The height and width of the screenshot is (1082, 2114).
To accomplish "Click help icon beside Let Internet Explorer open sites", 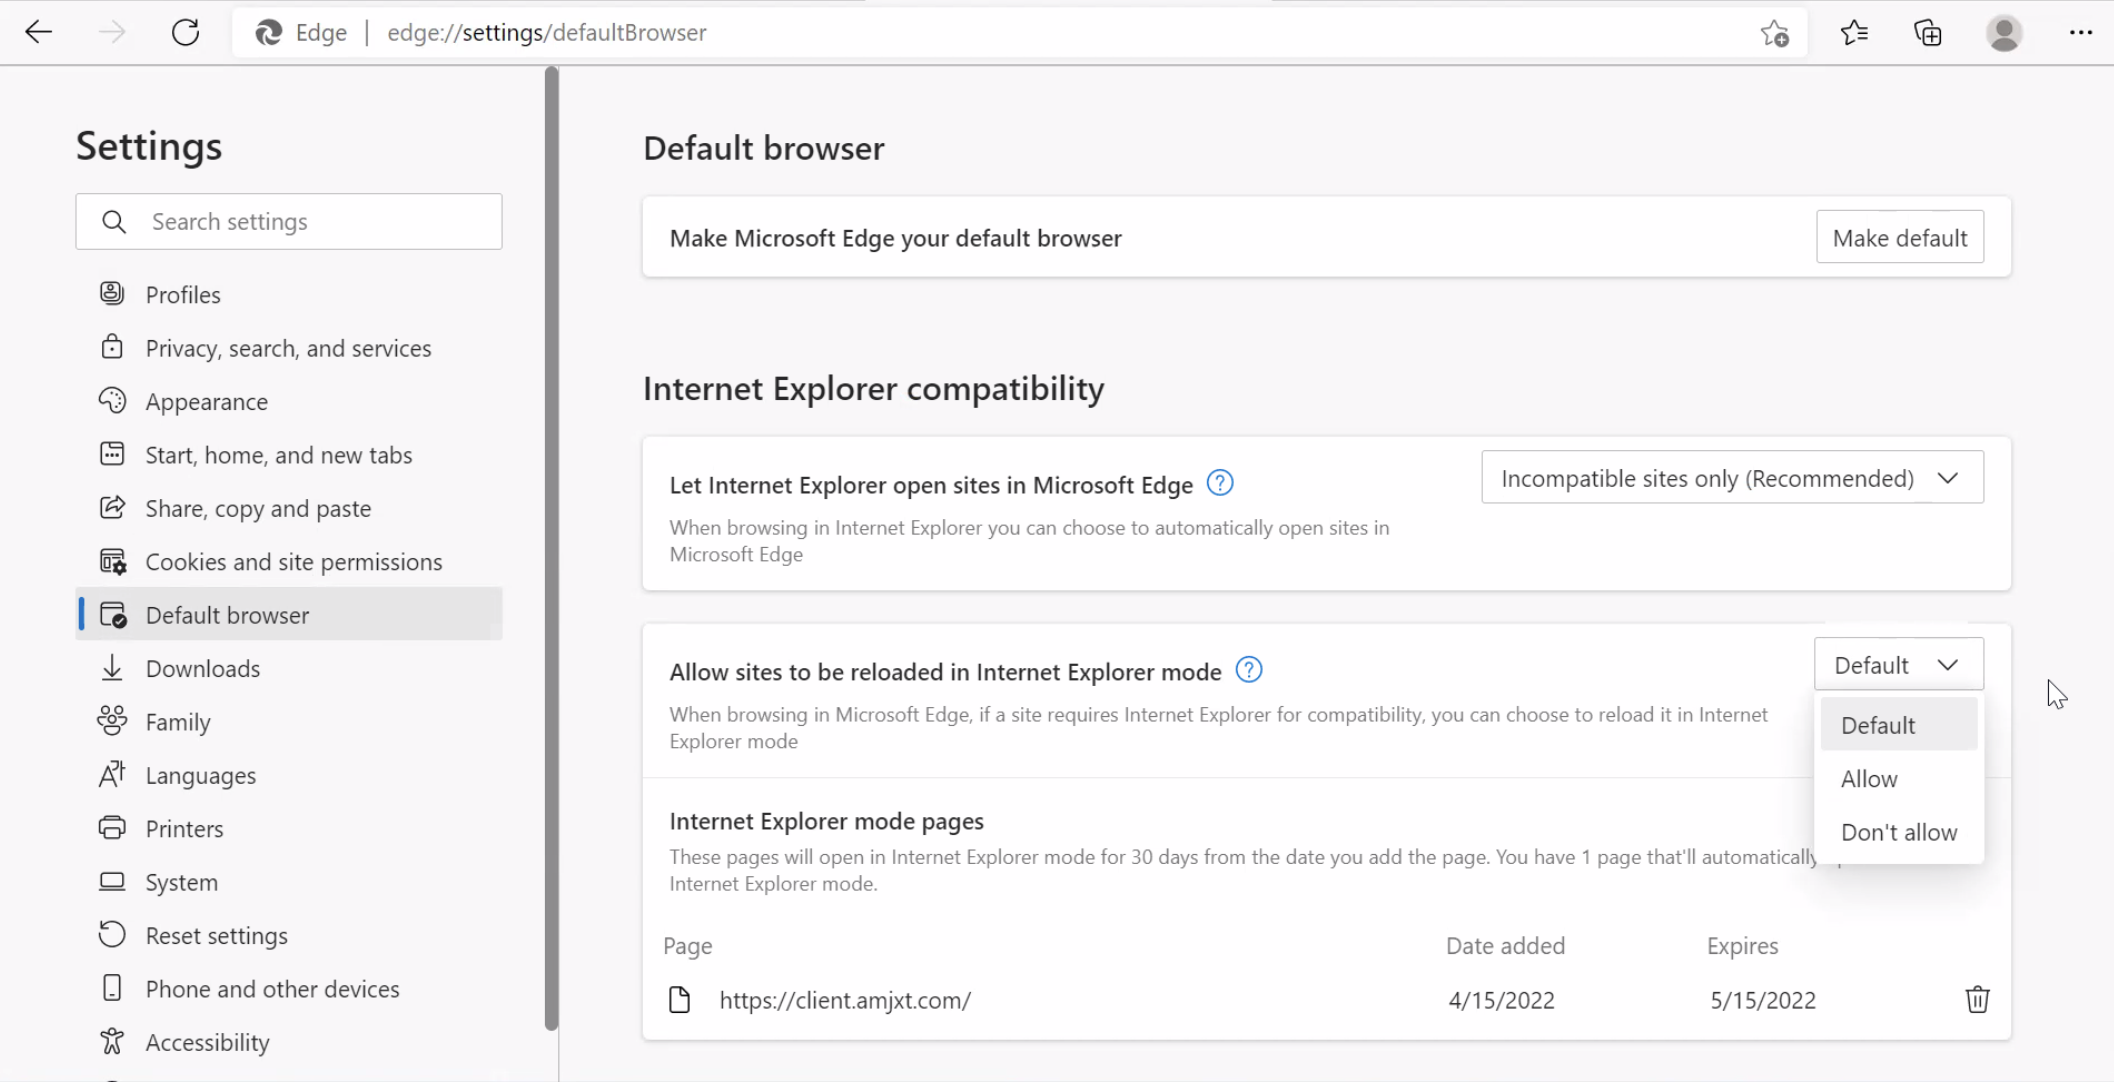I will pyautogui.click(x=1220, y=483).
